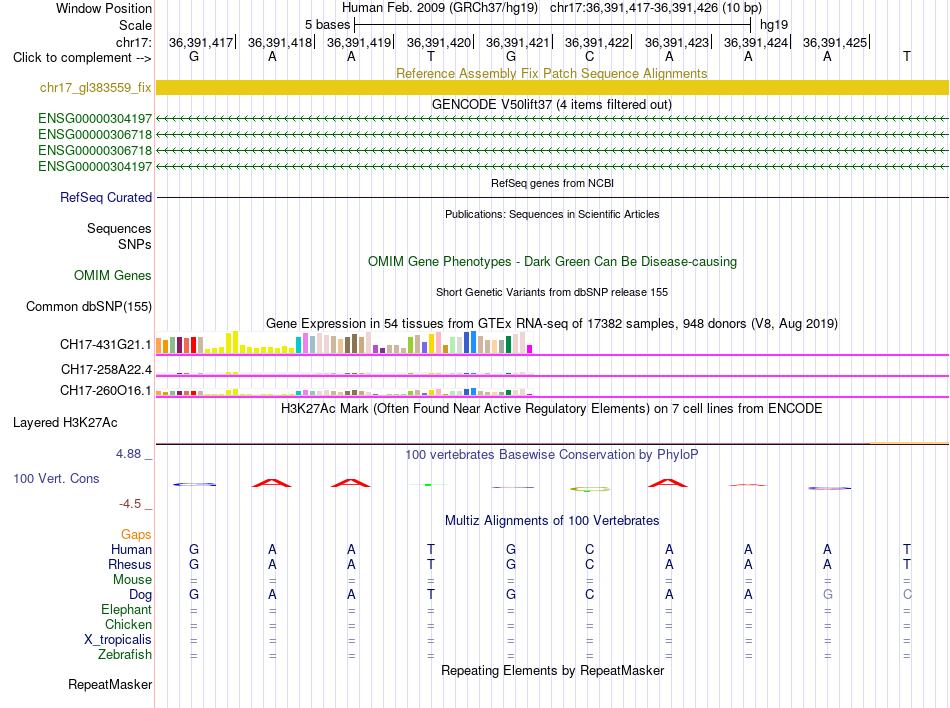950x708 pixels.
Task: Select the yellow chr17_gl383559_fix alignment bar
Action: 552,87
